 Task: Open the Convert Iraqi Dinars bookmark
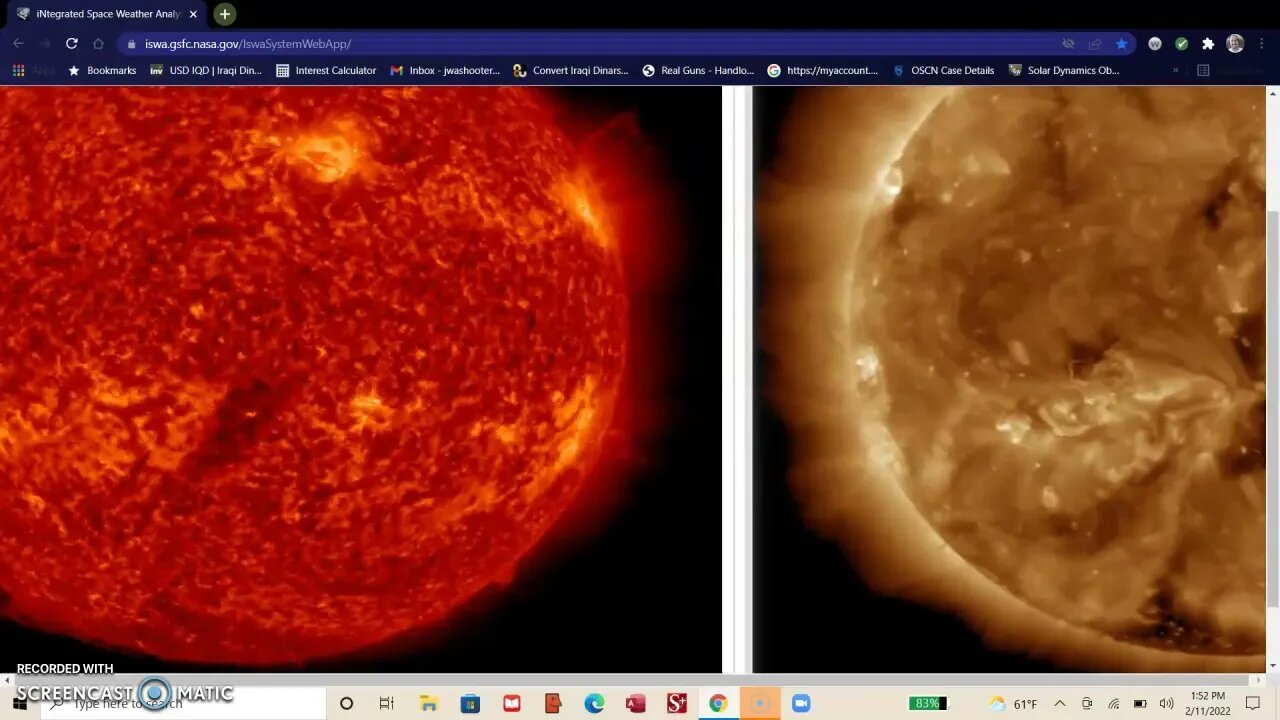pos(571,71)
